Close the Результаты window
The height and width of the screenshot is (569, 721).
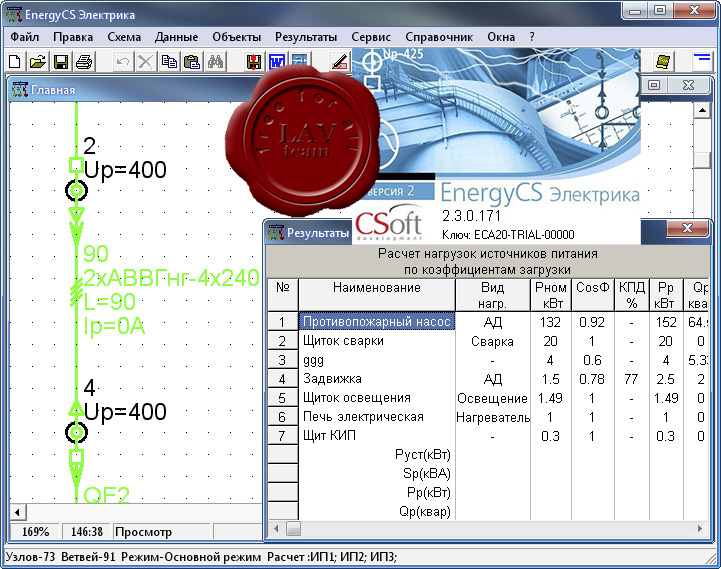[x=687, y=228]
